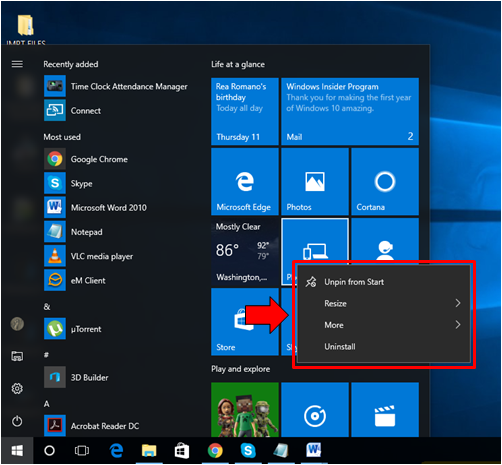
Task: Select Uninstall from context menu
Action: click(383, 347)
